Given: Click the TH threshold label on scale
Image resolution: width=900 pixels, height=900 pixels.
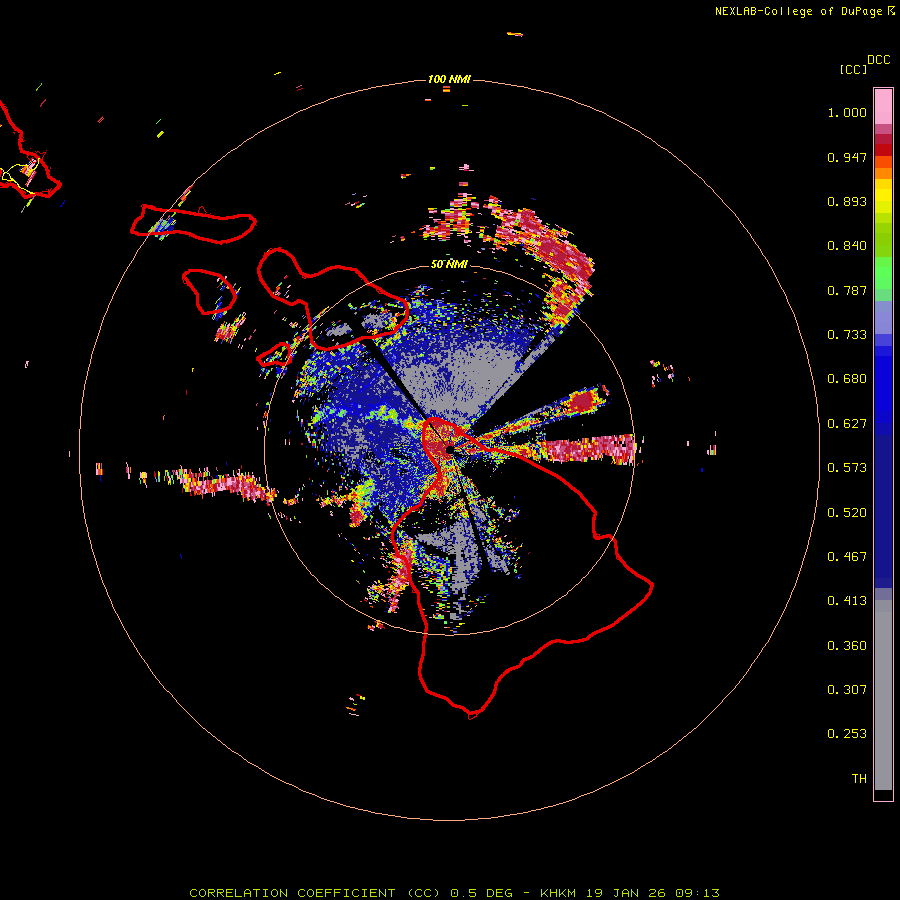Looking at the screenshot, I should pyautogui.click(x=859, y=779).
